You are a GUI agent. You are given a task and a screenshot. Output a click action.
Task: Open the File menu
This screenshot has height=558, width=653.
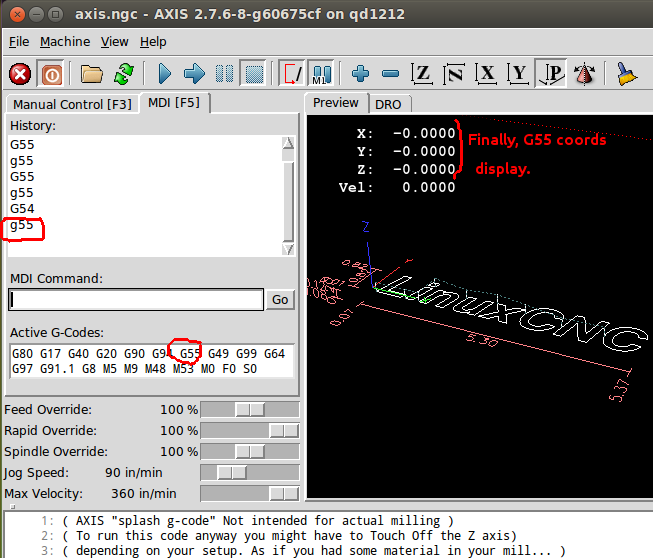19,42
